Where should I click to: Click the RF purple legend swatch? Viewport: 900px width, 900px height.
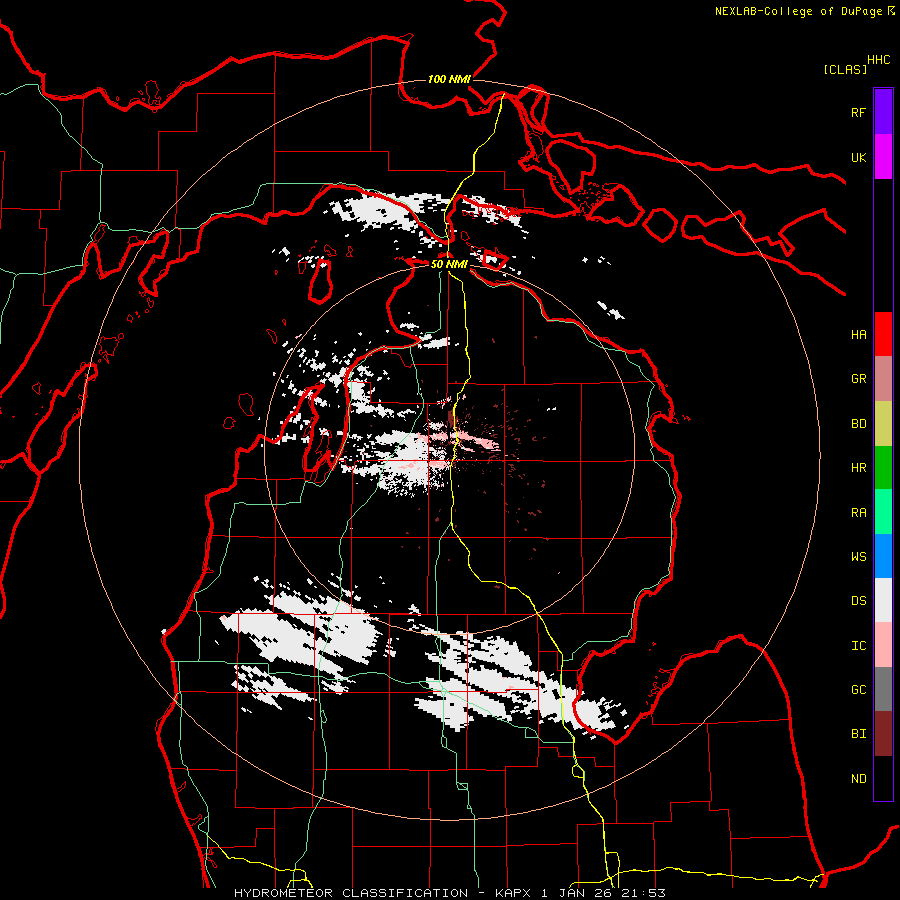[883, 112]
